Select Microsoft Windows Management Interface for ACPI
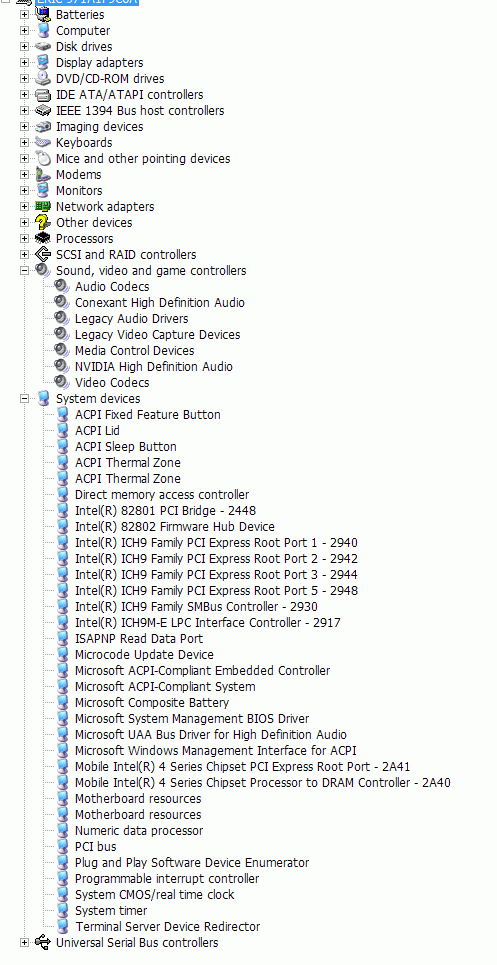Viewport: 497px width, 965px height. pos(215,750)
